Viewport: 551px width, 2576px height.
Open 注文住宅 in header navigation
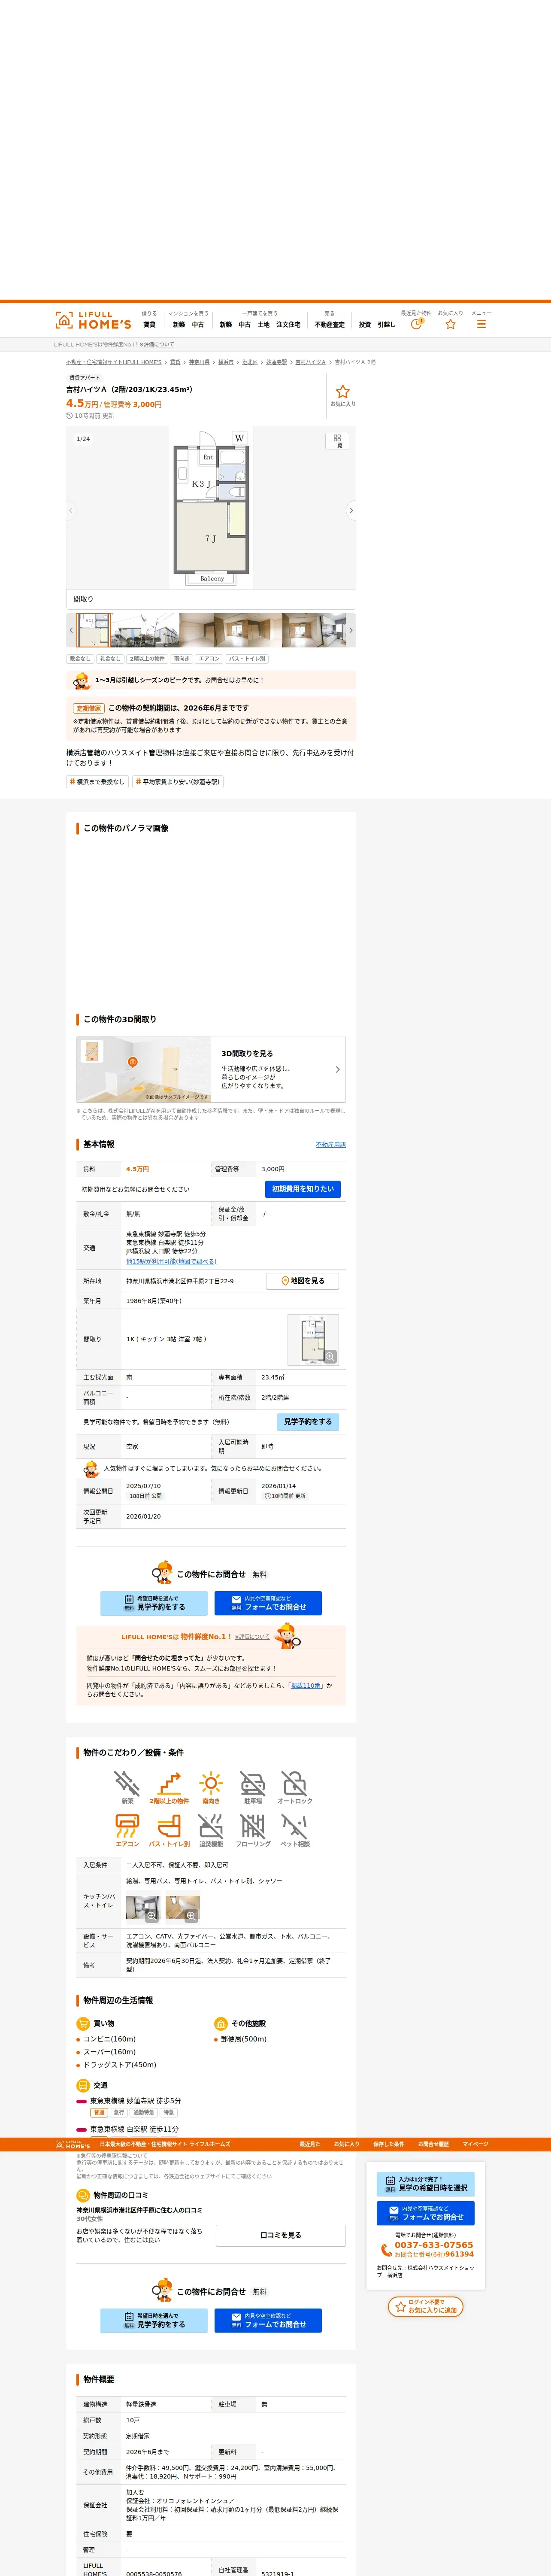(x=288, y=324)
